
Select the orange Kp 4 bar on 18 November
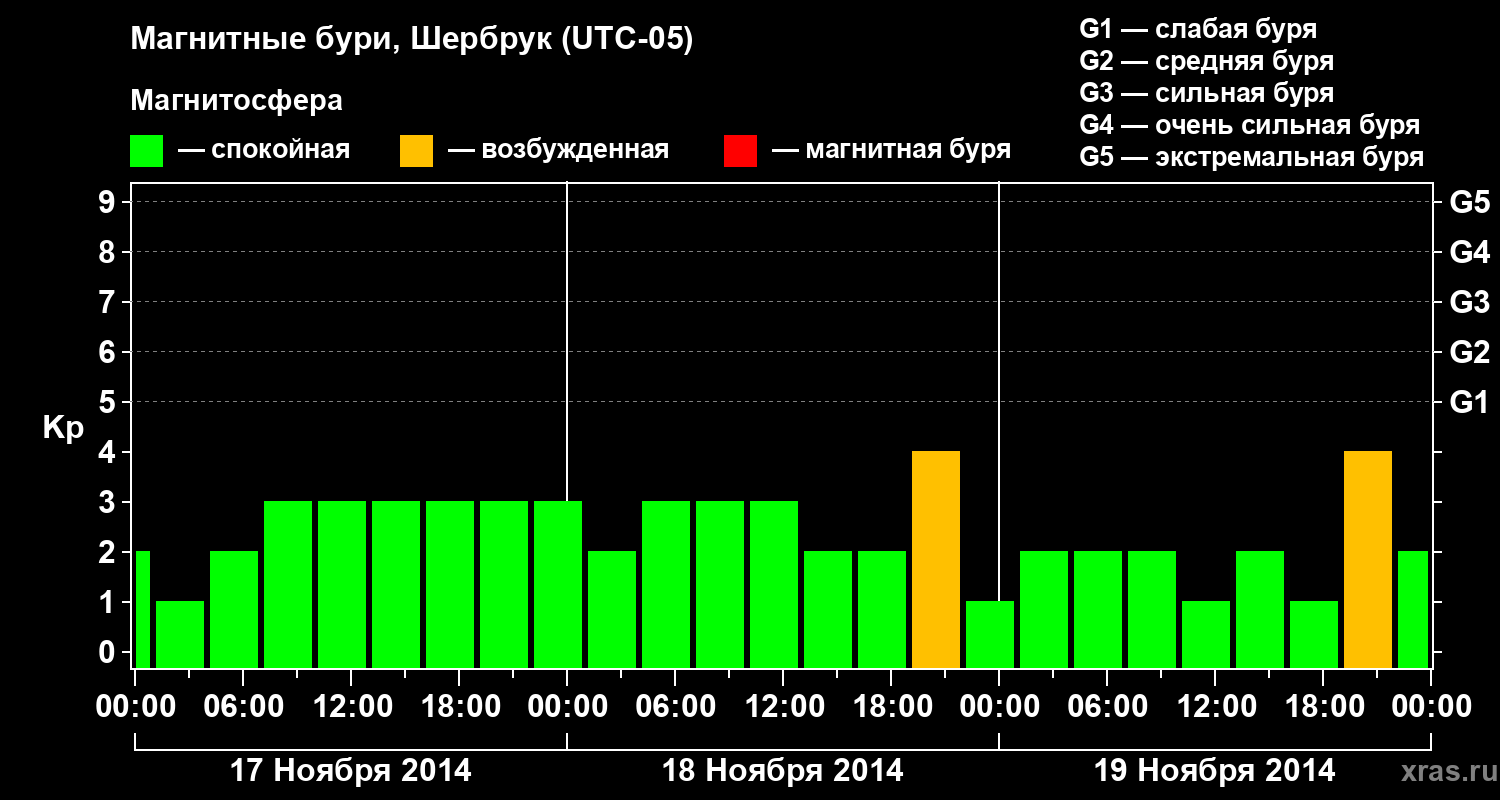click(x=936, y=559)
